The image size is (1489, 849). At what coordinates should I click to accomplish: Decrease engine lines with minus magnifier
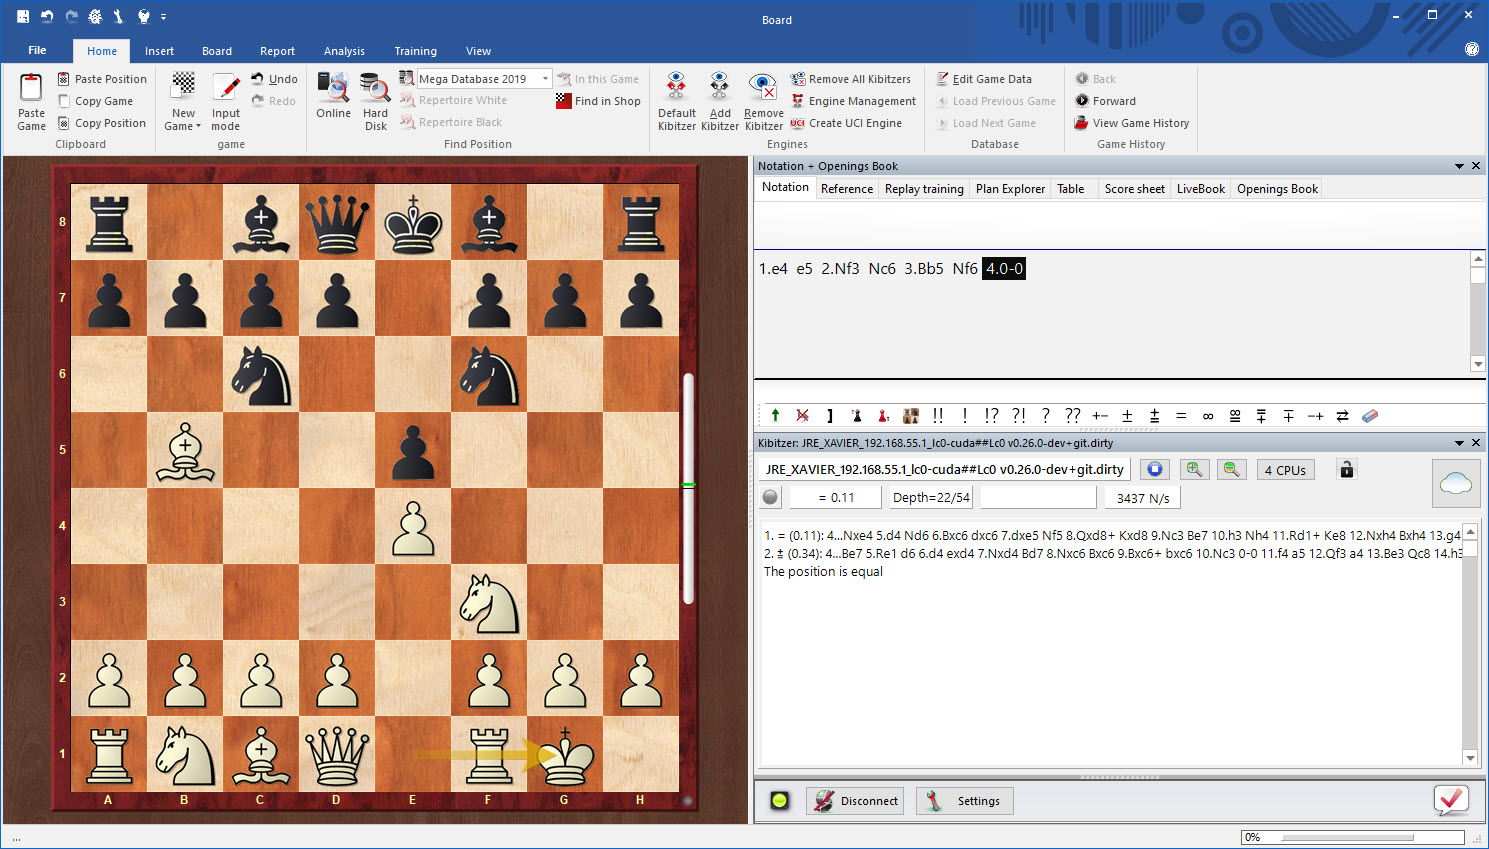pyautogui.click(x=1231, y=470)
